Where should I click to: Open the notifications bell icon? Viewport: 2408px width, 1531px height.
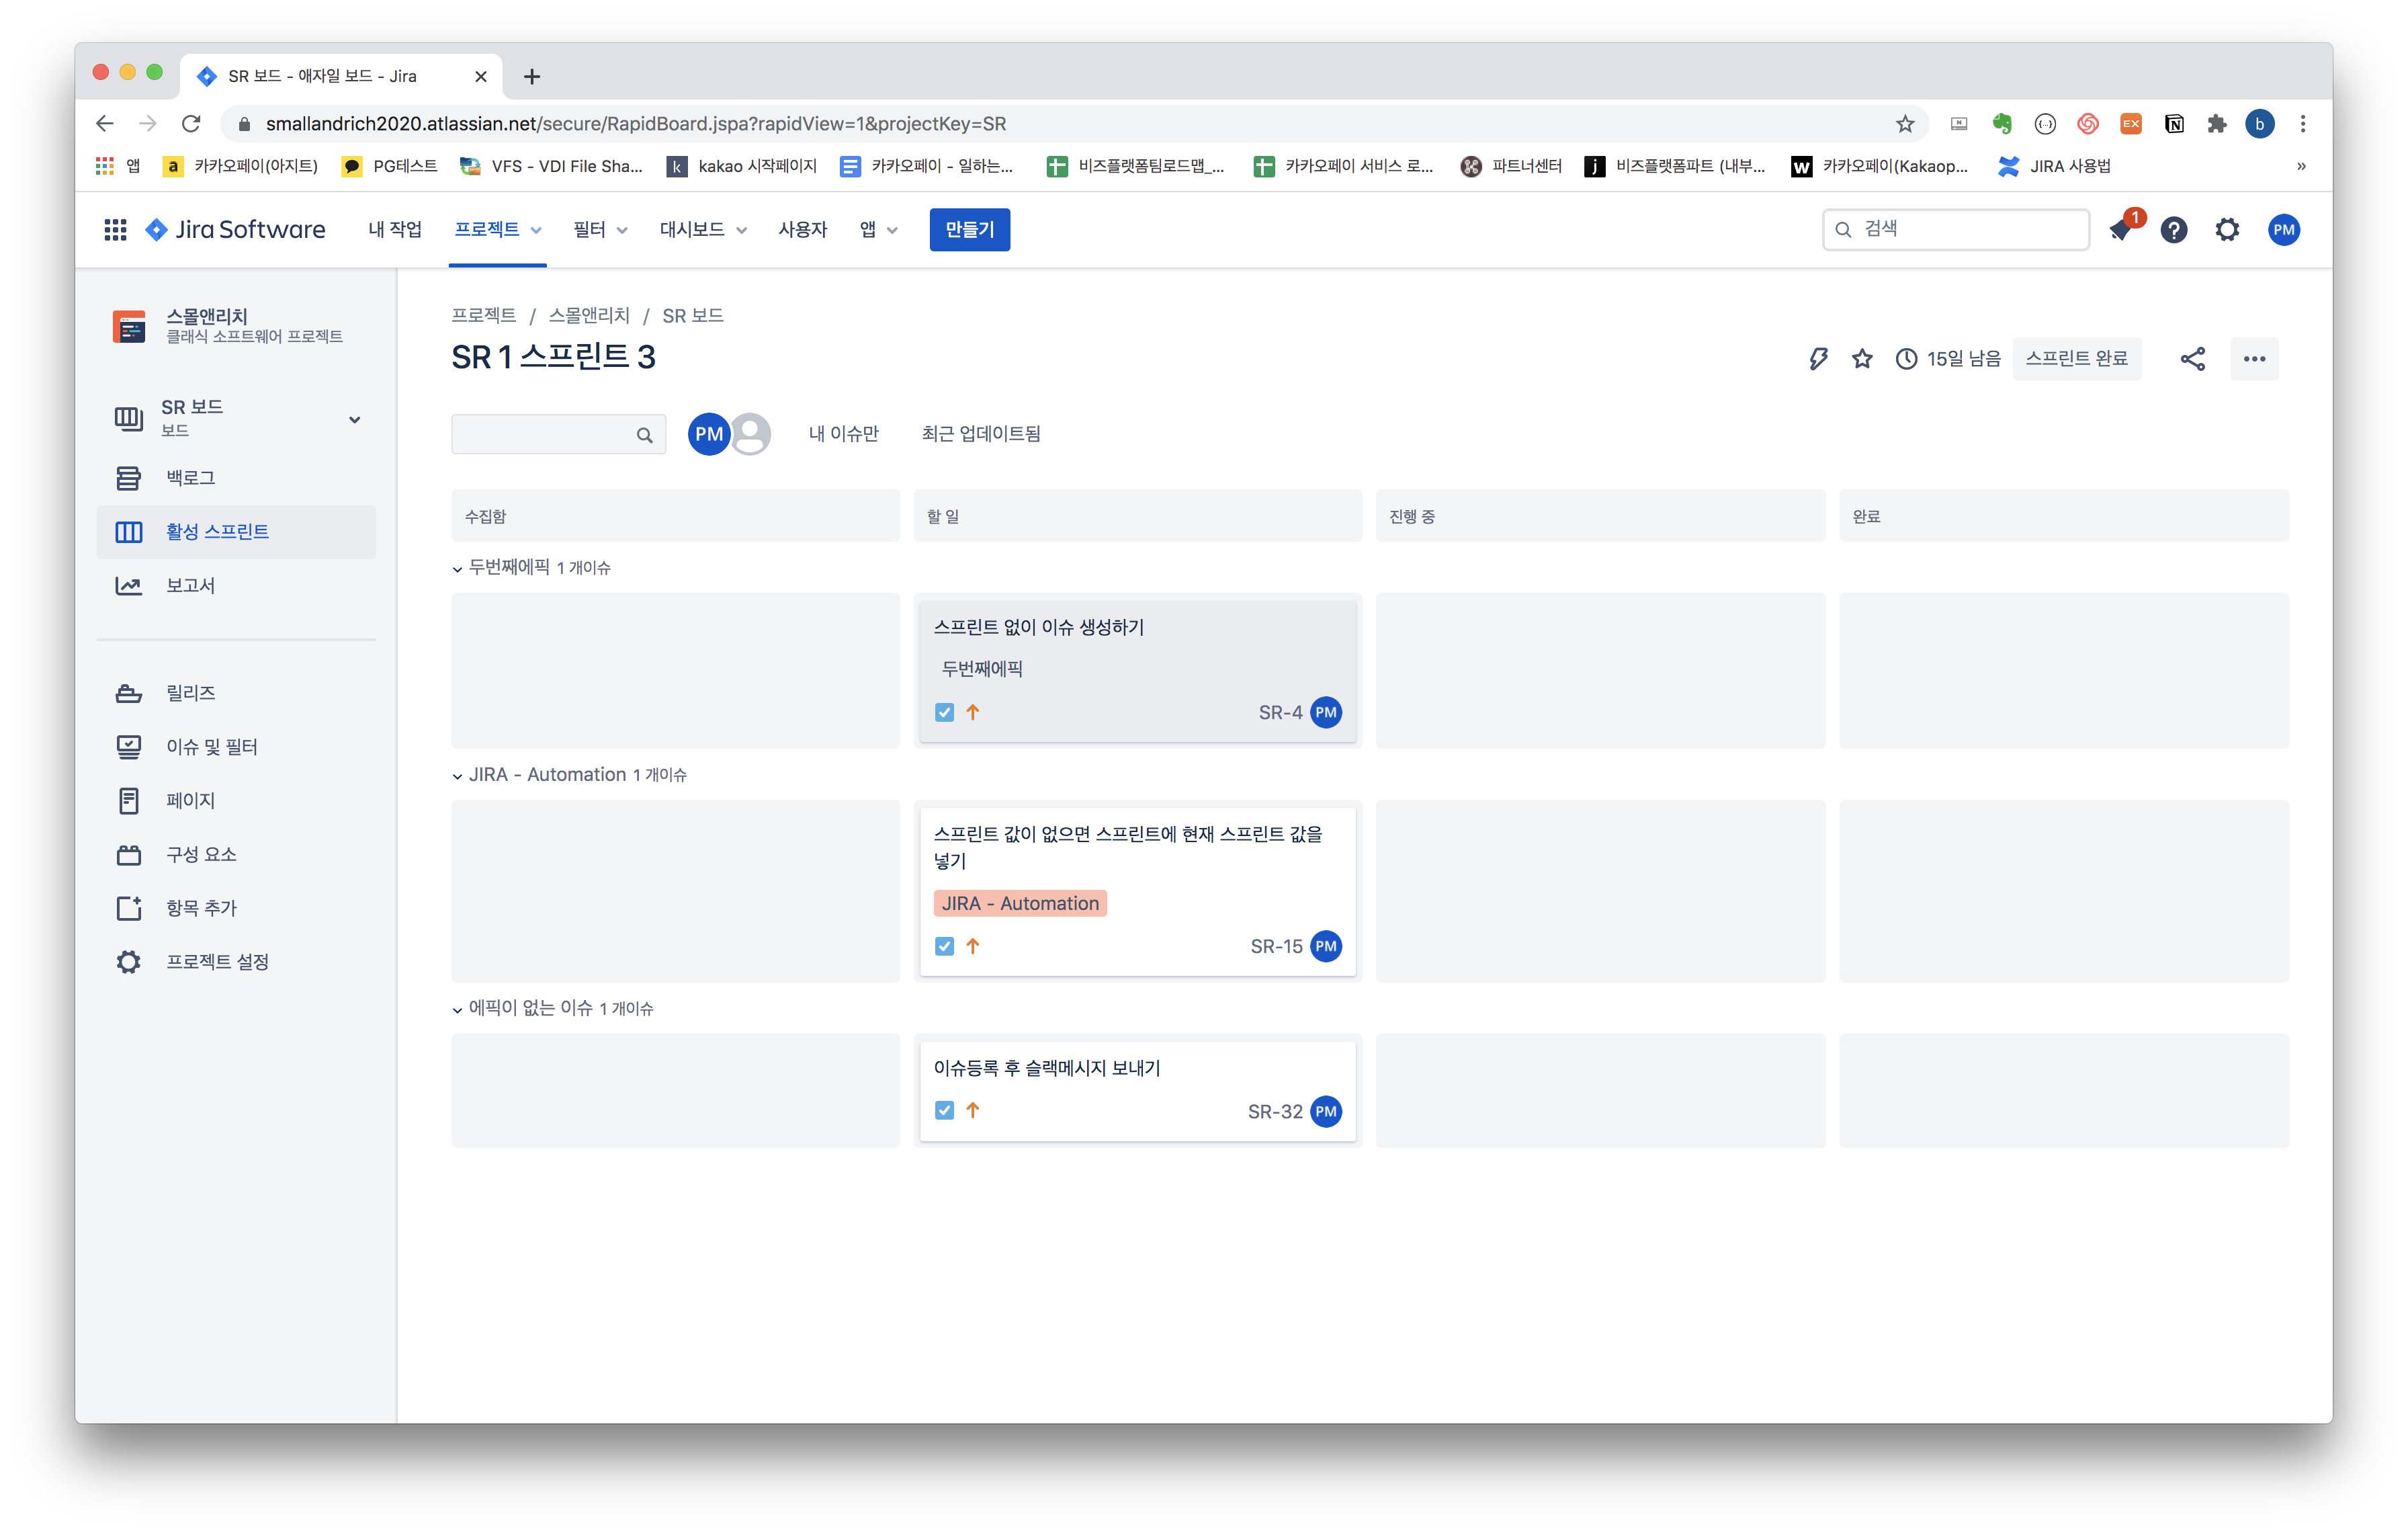(2119, 230)
